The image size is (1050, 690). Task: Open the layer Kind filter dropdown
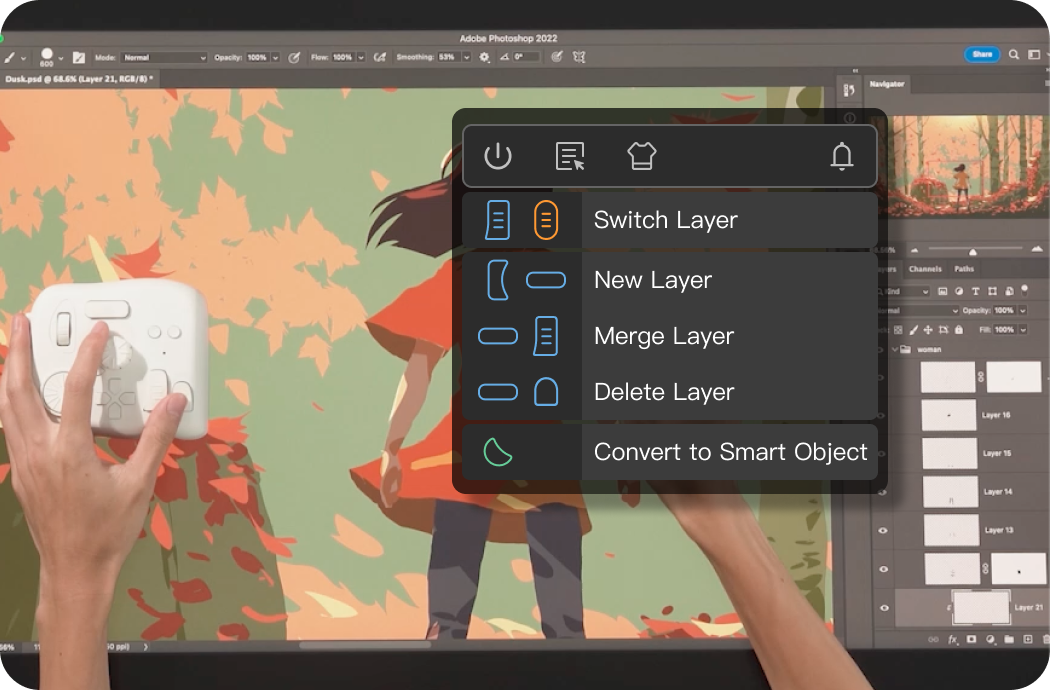click(x=905, y=291)
